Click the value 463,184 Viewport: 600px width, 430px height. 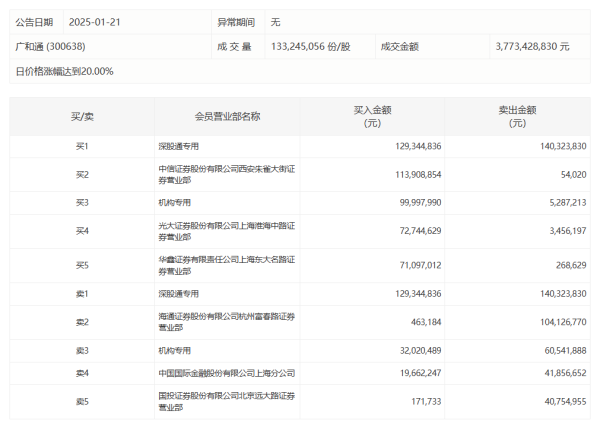click(x=426, y=322)
